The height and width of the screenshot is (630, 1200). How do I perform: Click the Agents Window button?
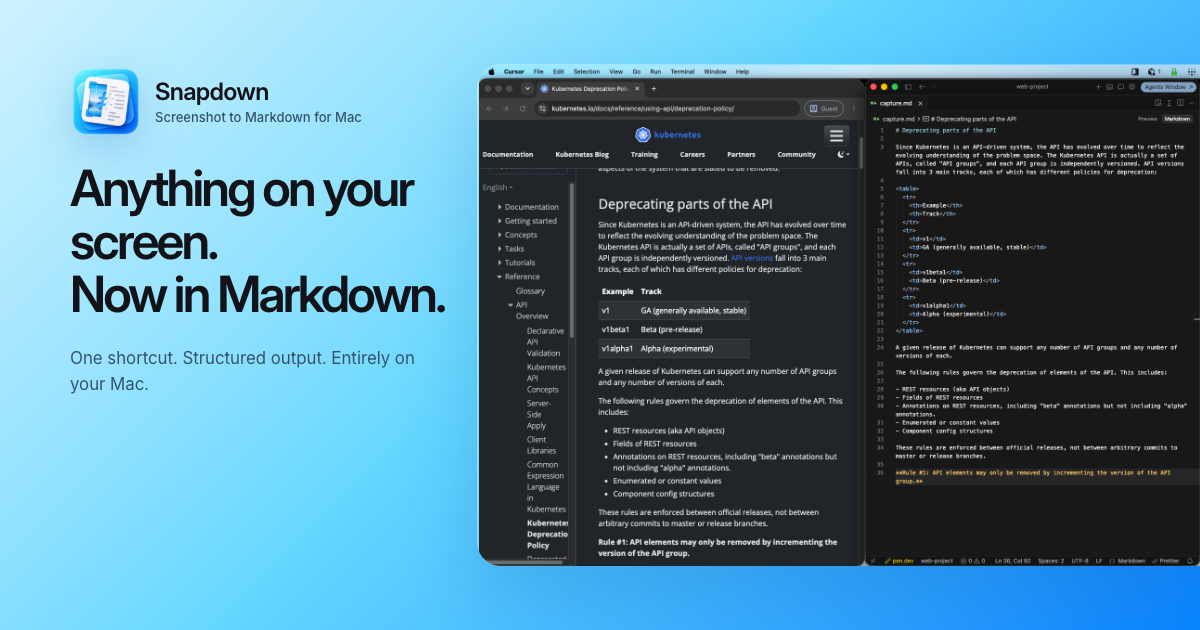pyautogui.click(x=1168, y=87)
